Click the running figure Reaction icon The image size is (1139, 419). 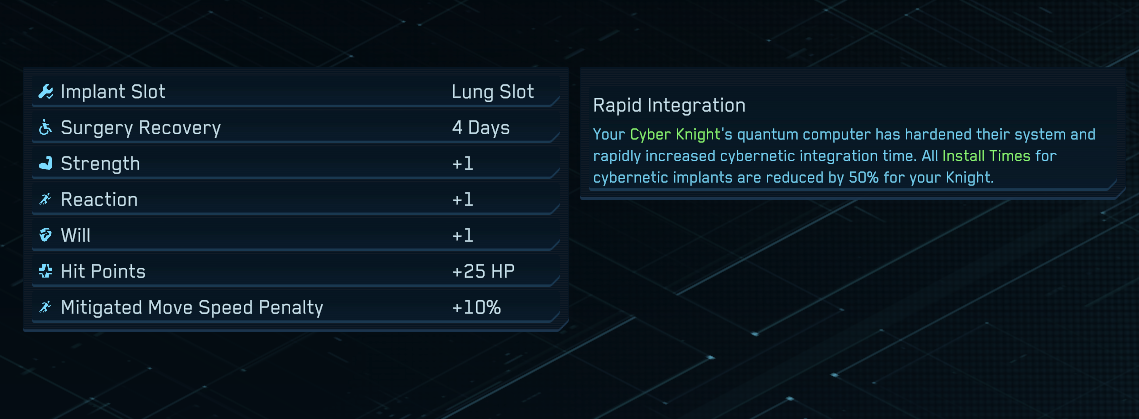45,200
